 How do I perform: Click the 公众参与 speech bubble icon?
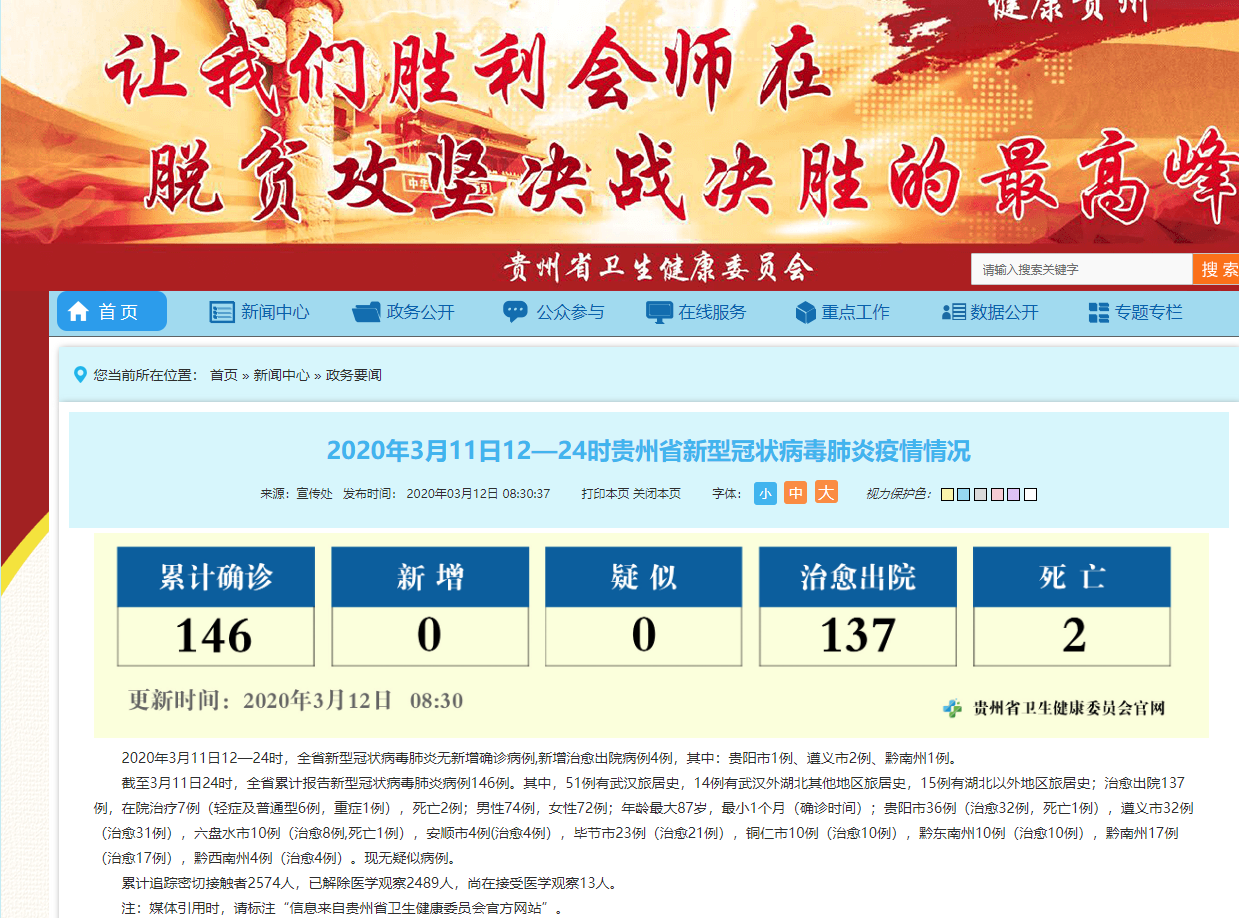515,312
